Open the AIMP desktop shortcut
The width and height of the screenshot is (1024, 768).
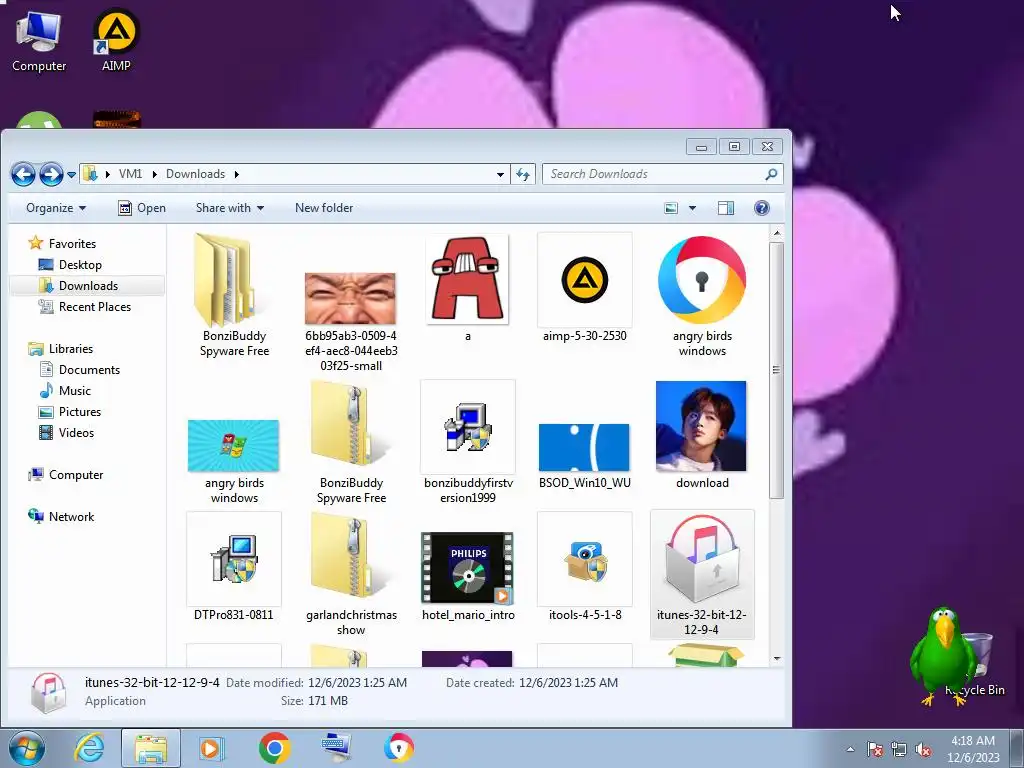pos(116,39)
